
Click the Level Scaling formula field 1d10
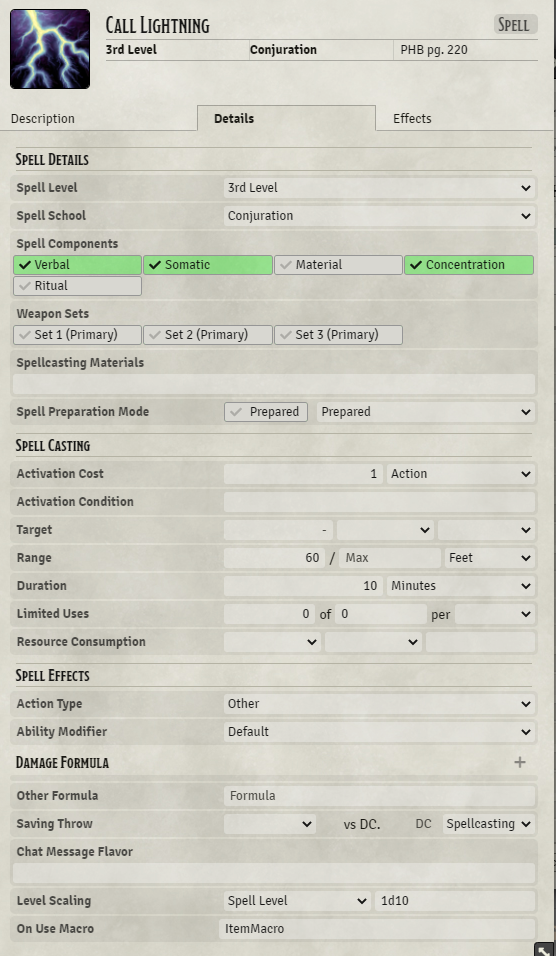(455, 901)
